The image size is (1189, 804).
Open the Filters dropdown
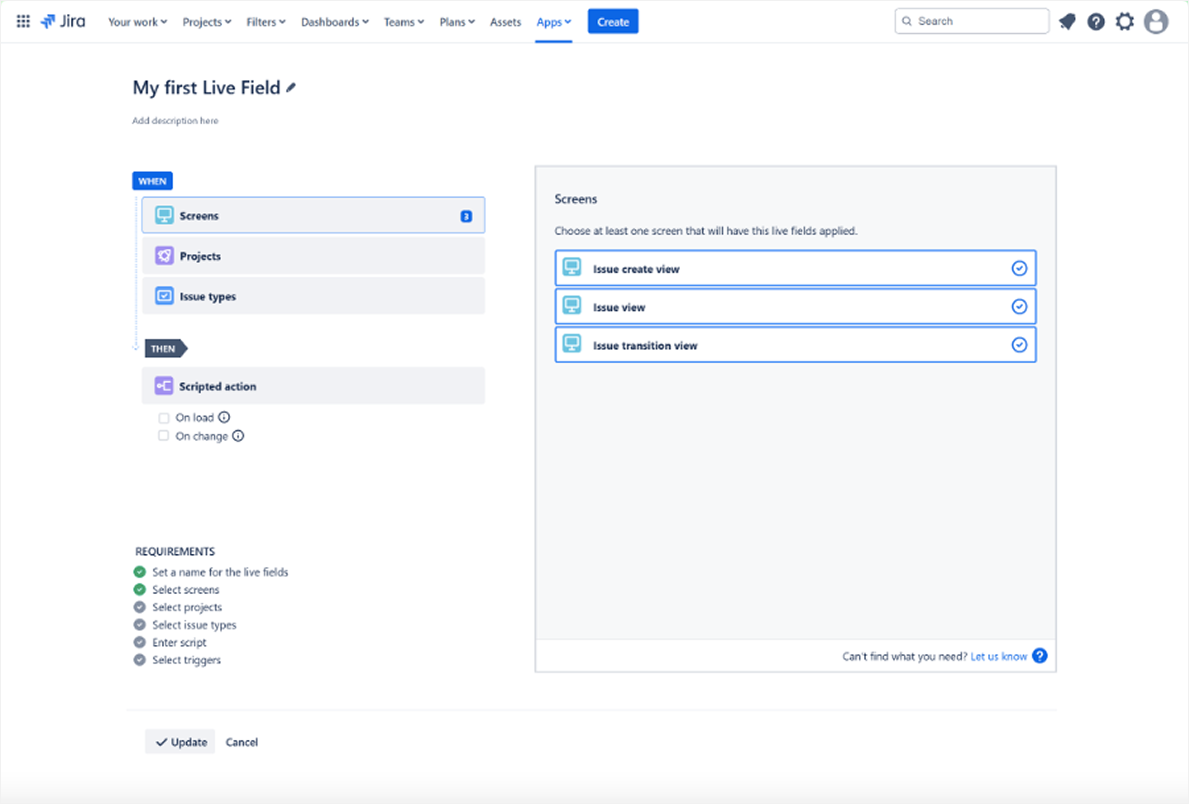tap(265, 22)
